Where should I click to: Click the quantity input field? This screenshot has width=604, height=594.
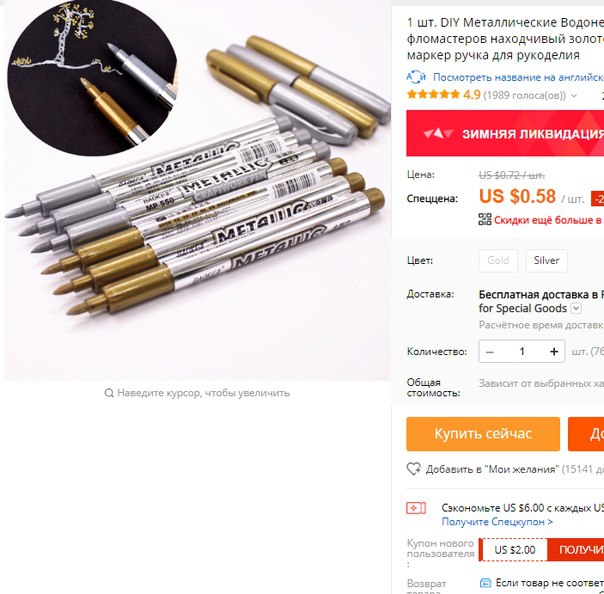[522, 351]
